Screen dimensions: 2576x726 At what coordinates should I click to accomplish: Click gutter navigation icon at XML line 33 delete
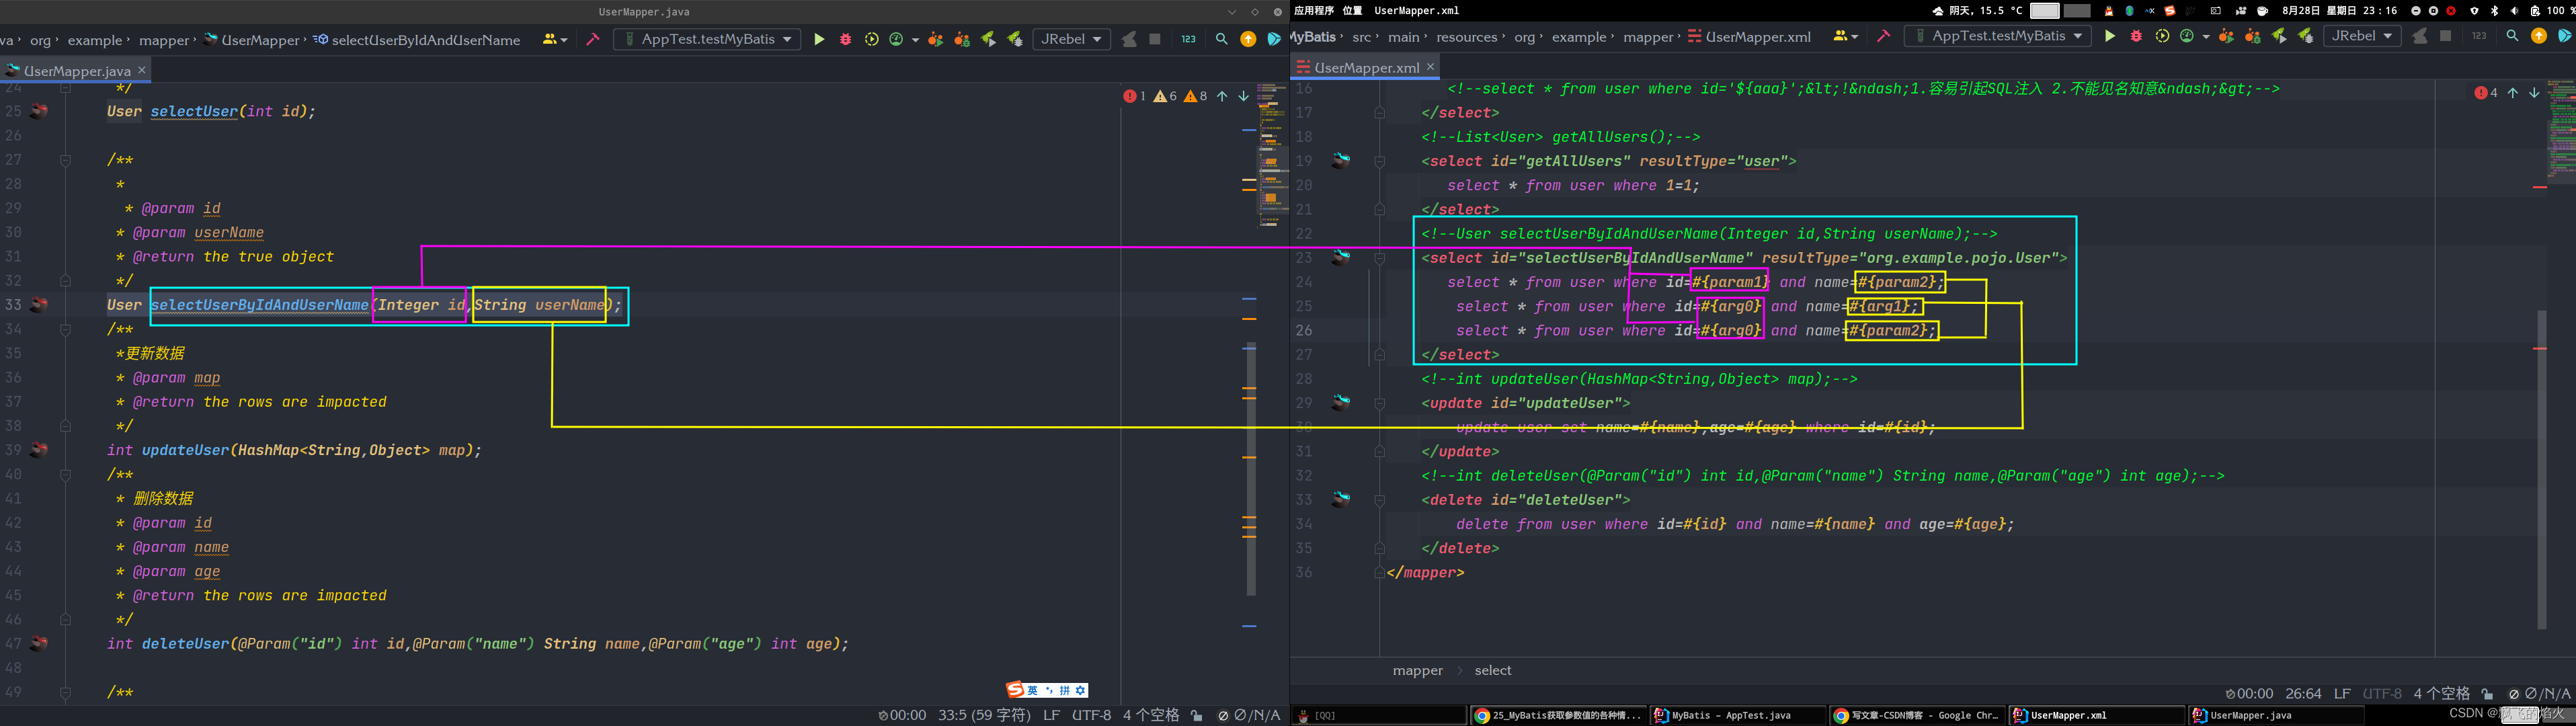click(x=1340, y=499)
